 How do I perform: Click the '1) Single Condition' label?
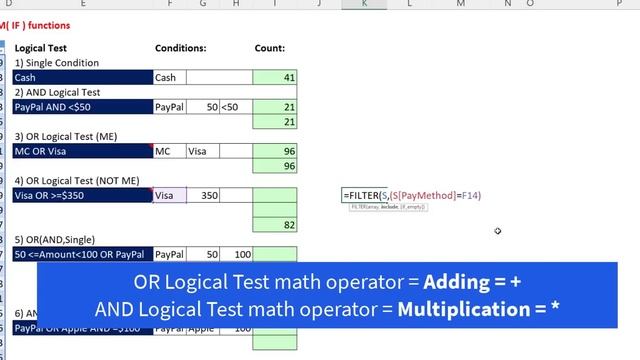click(57, 63)
